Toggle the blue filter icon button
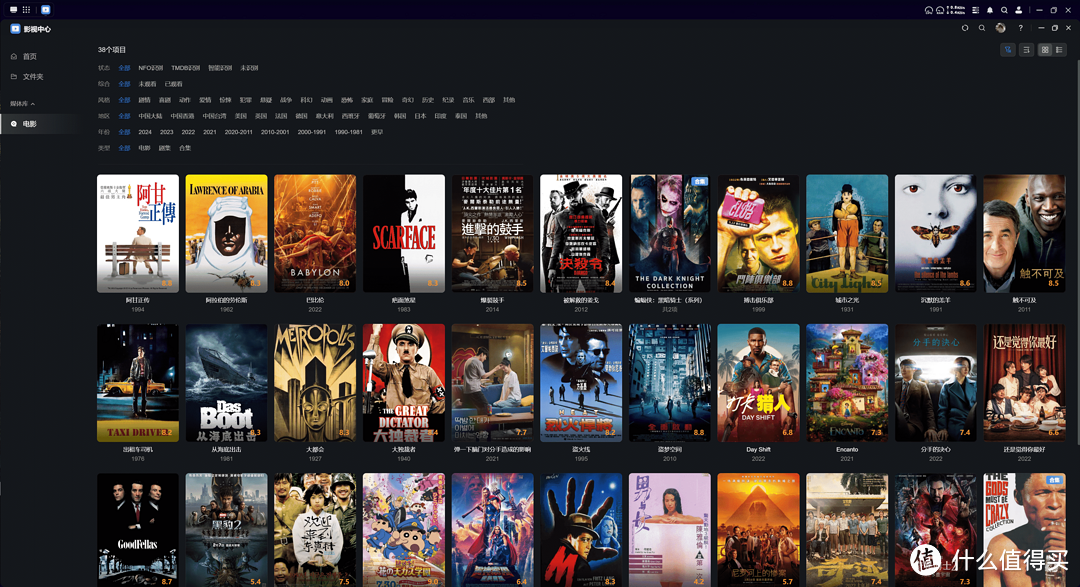The height and width of the screenshot is (587, 1080). (x=1008, y=50)
